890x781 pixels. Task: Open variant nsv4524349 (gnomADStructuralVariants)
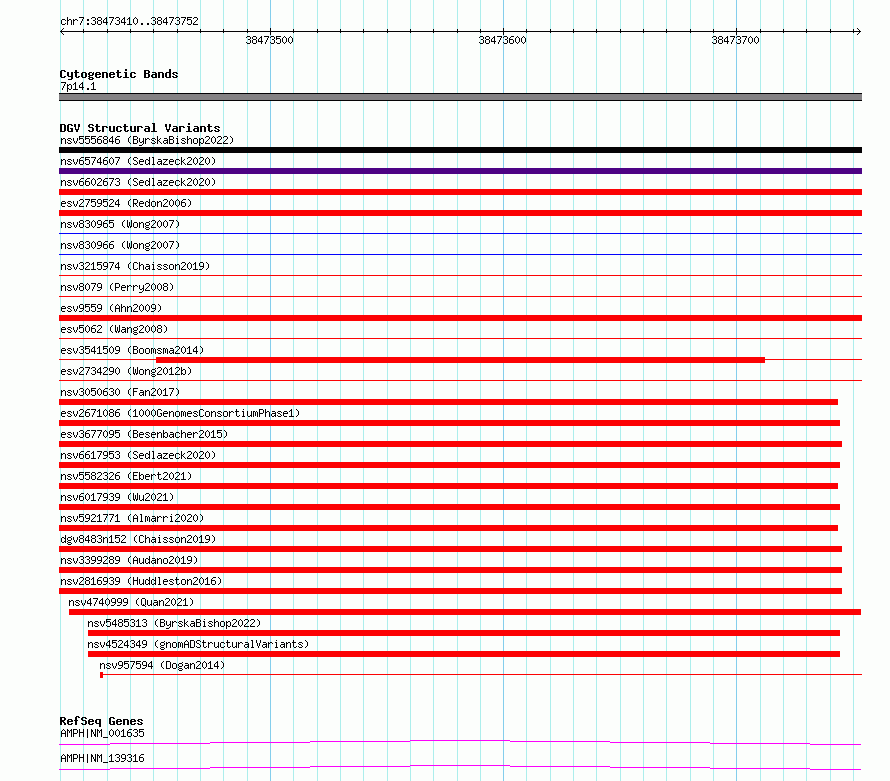tap(198, 644)
